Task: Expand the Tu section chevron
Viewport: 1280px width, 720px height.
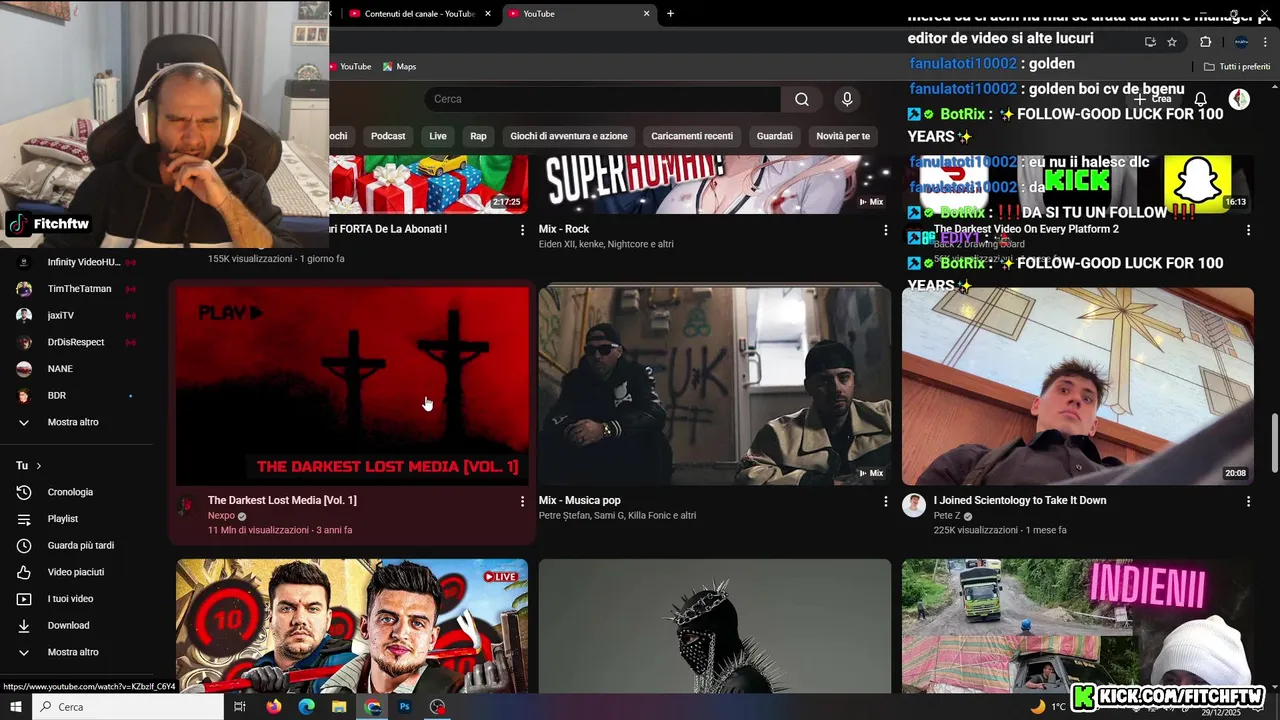Action: point(39,466)
